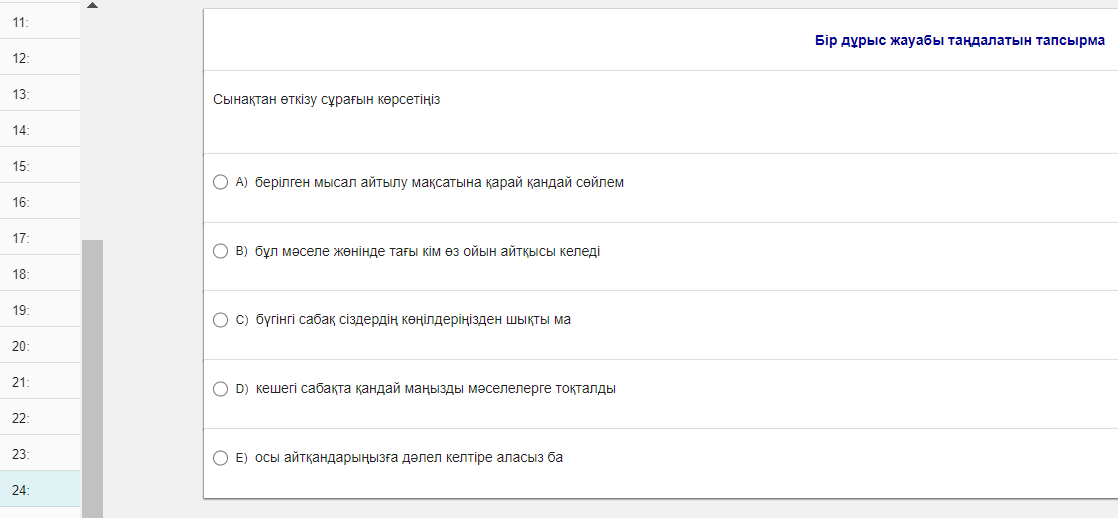Open question 12 from the list
Screen dimensions: 1118x518
coord(40,58)
